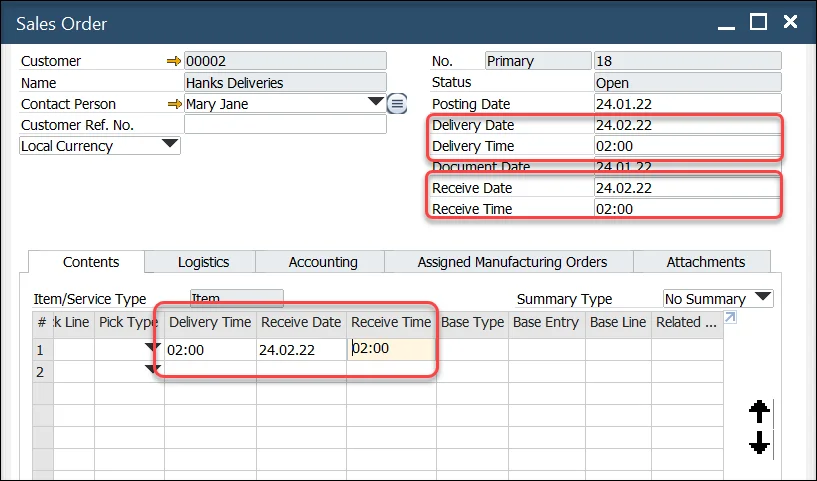Screen dimensions: 817x481
Task: Maximize the Sales Order window
Action: [758, 22]
